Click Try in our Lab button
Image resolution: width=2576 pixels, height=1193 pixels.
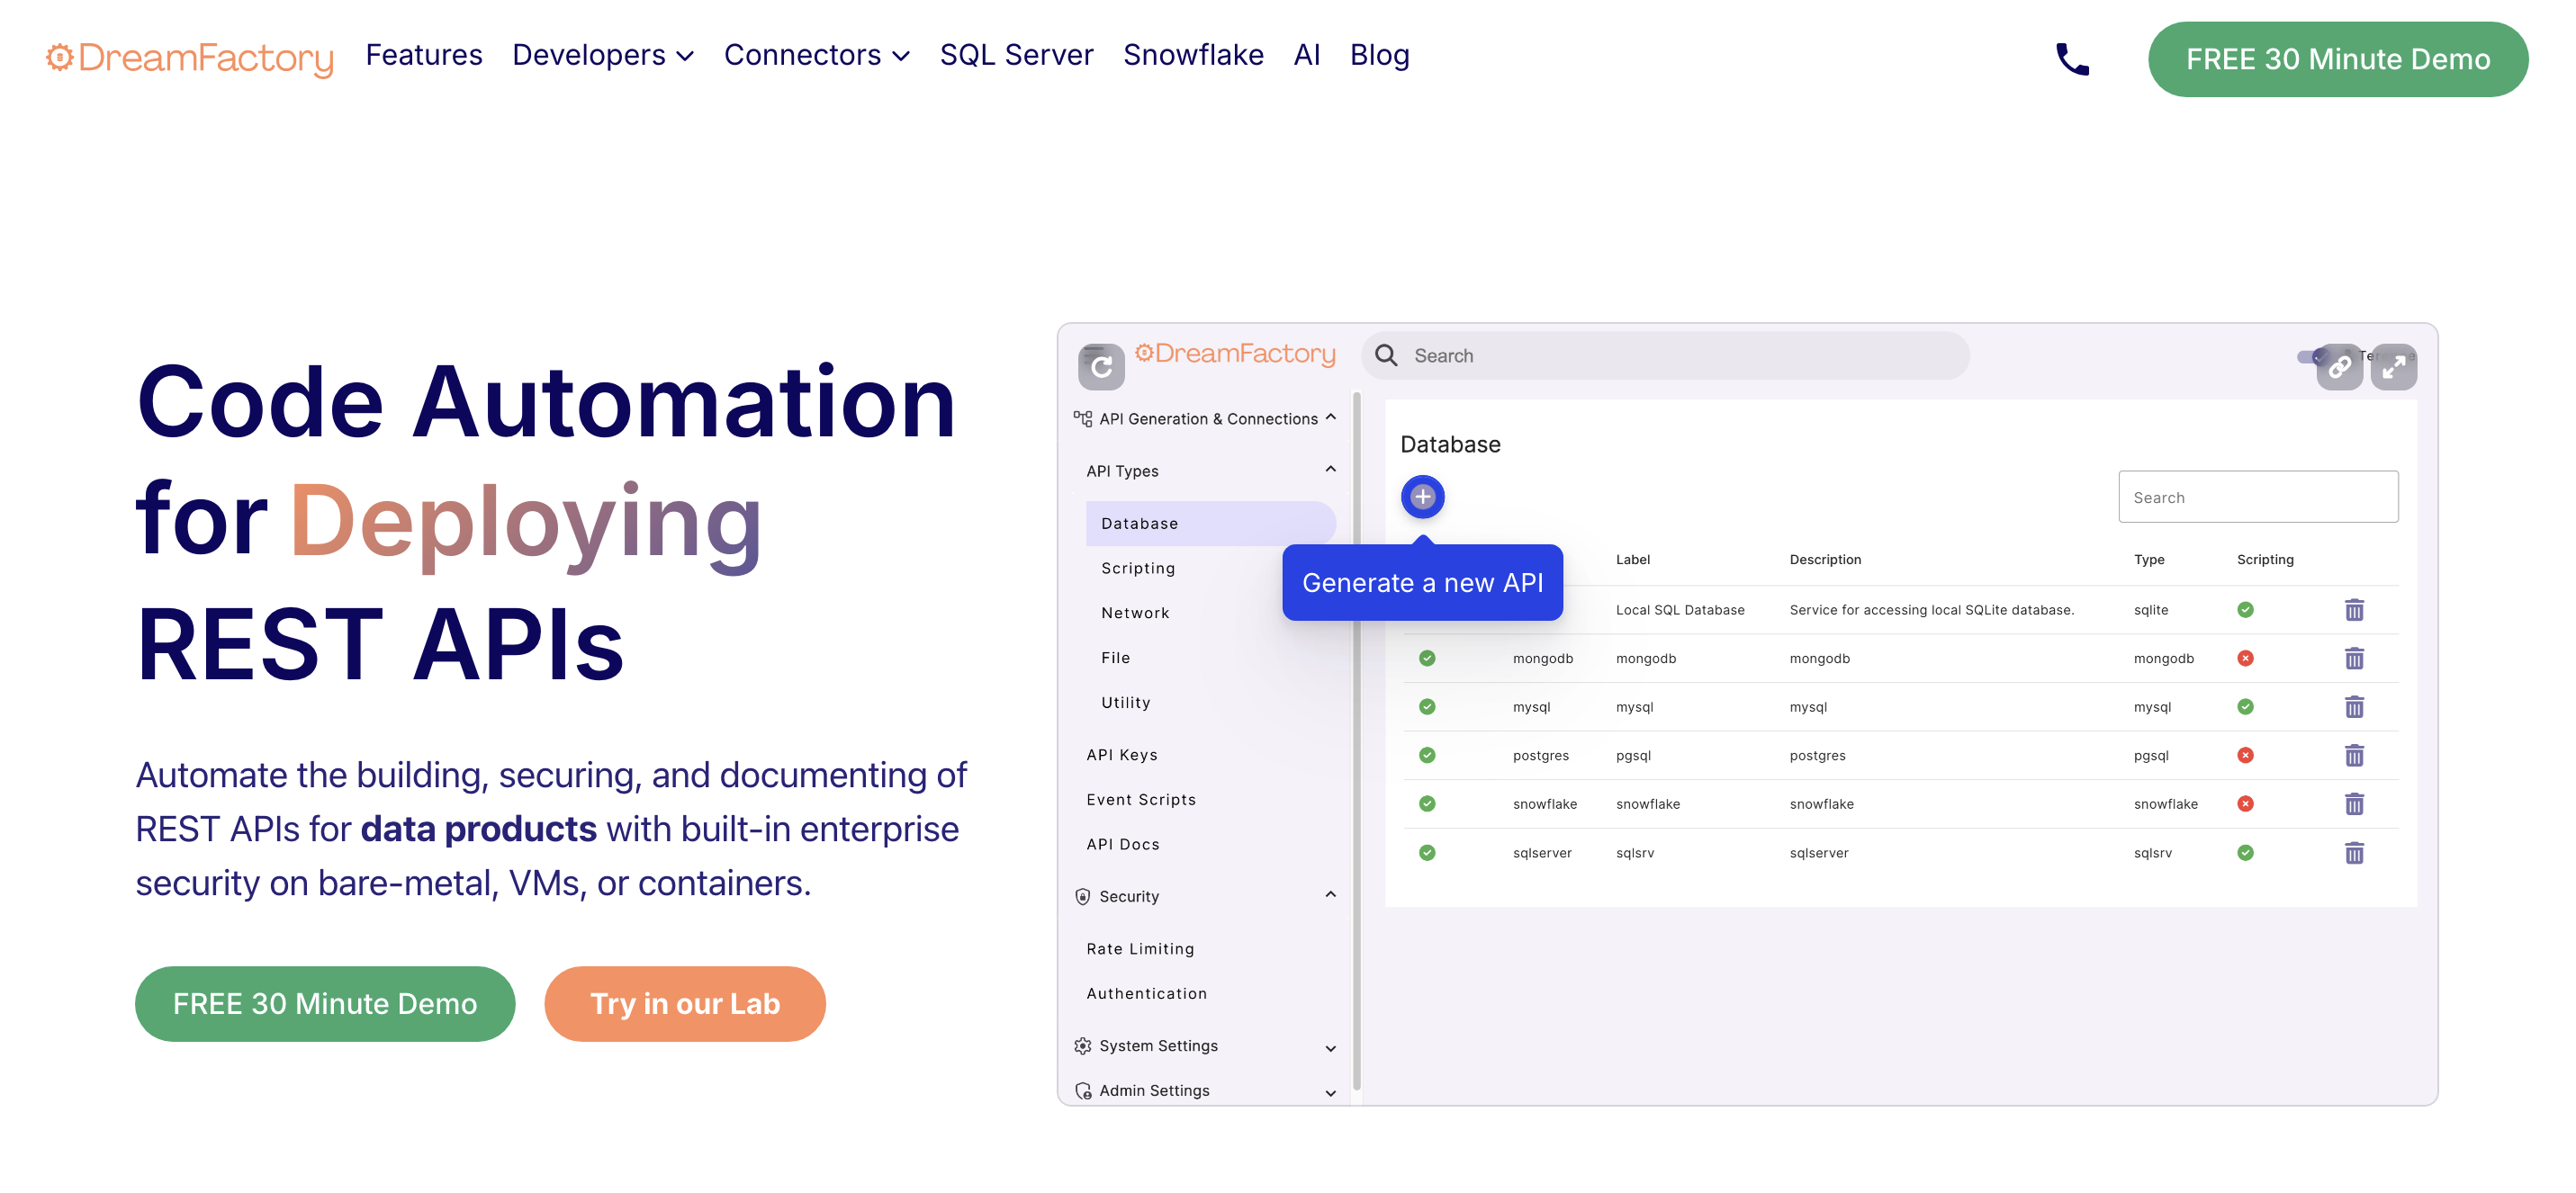coord(685,1003)
